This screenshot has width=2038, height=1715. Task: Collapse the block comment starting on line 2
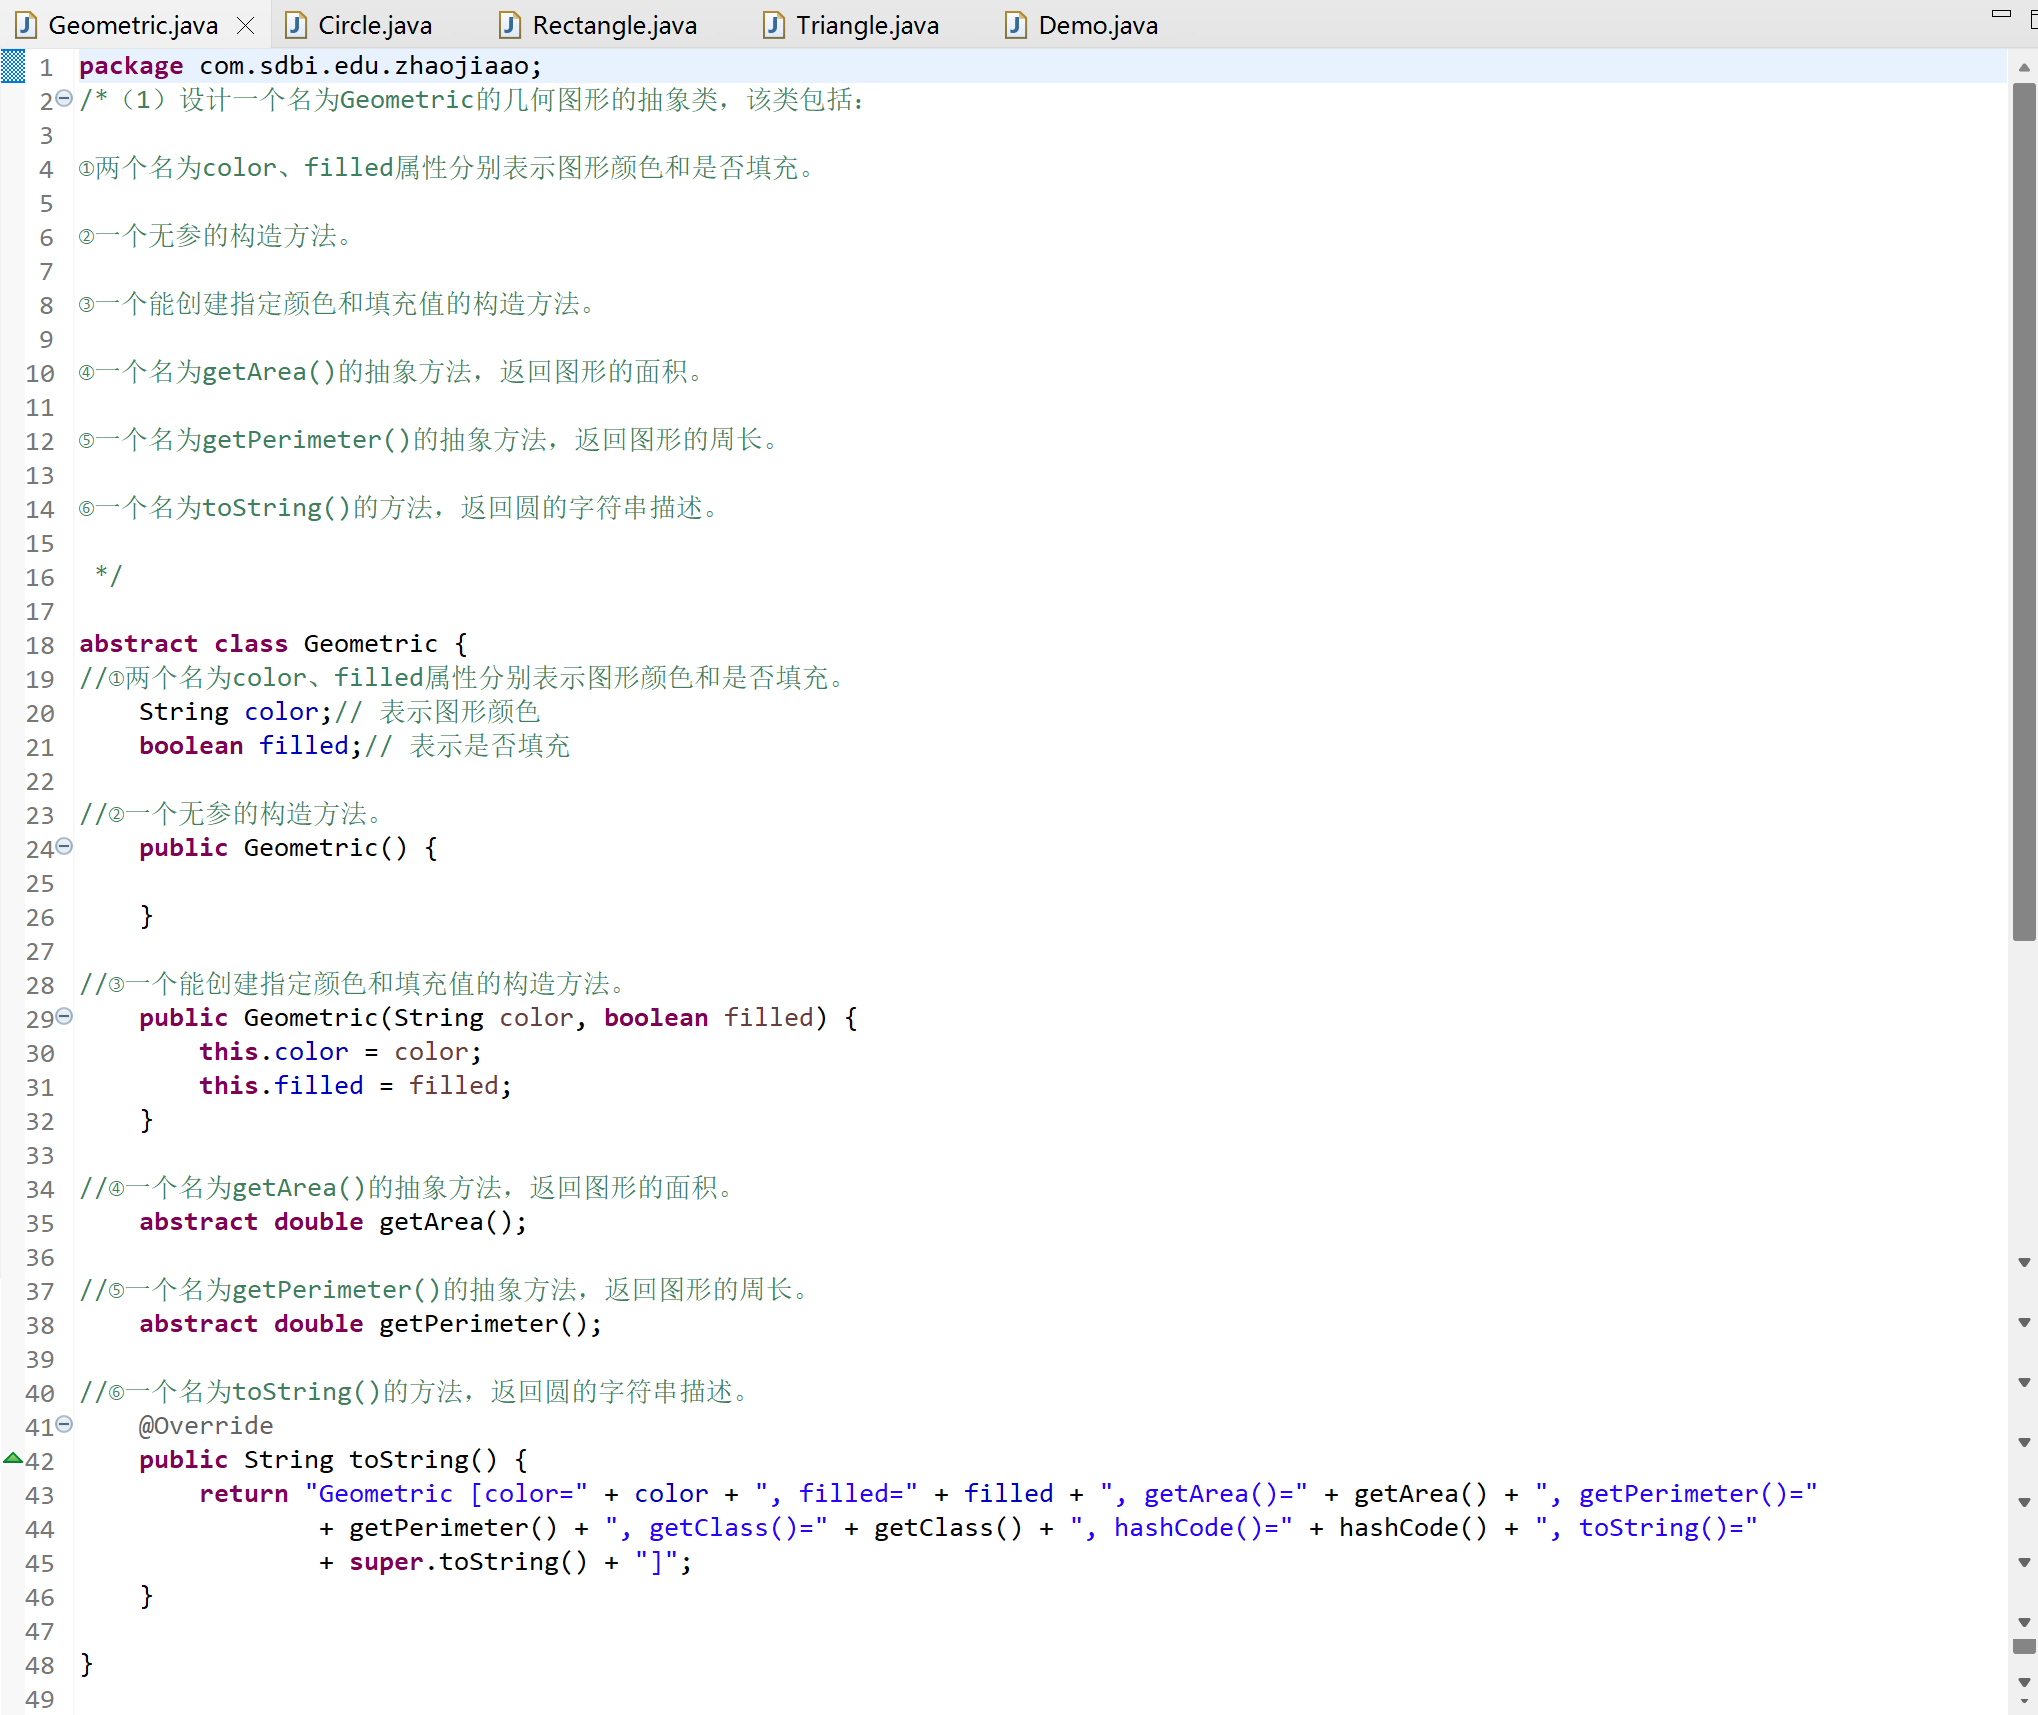click(64, 99)
